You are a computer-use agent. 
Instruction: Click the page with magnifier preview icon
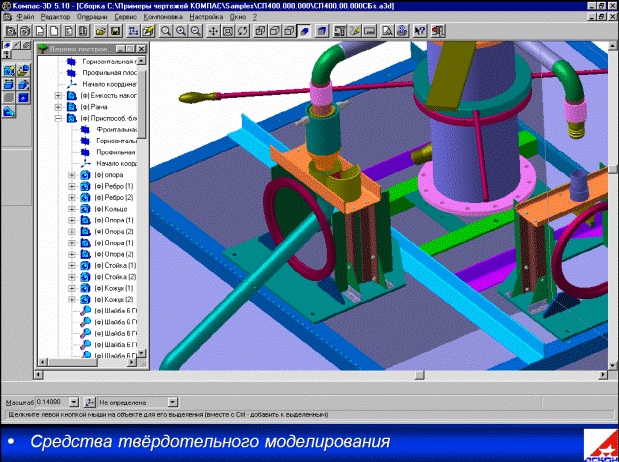(x=387, y=31)
